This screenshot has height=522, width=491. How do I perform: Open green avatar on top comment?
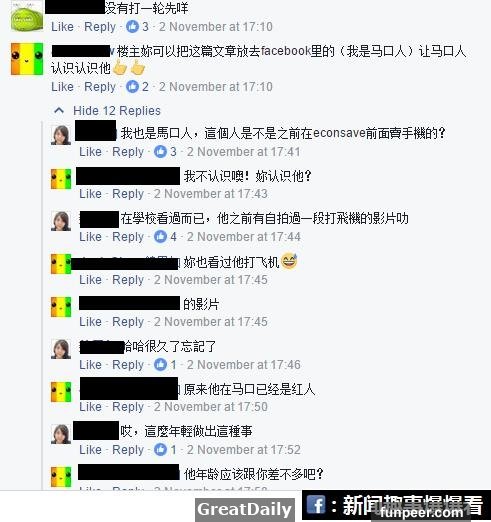click(x=27, y=16)
